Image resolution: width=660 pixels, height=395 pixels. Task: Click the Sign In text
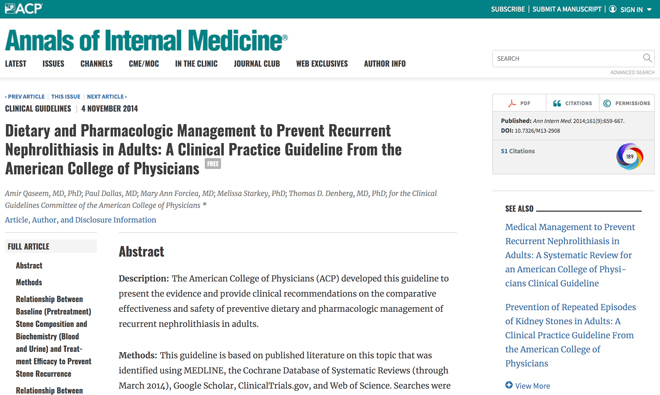(631, 9)
